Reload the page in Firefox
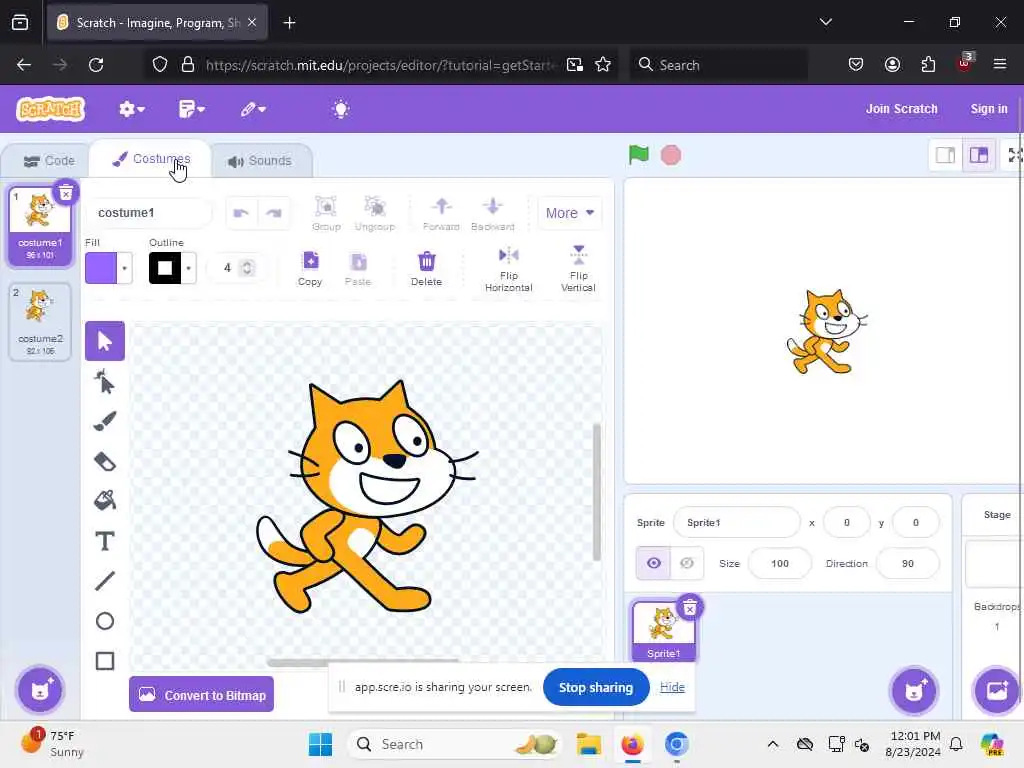 (96, 65)
